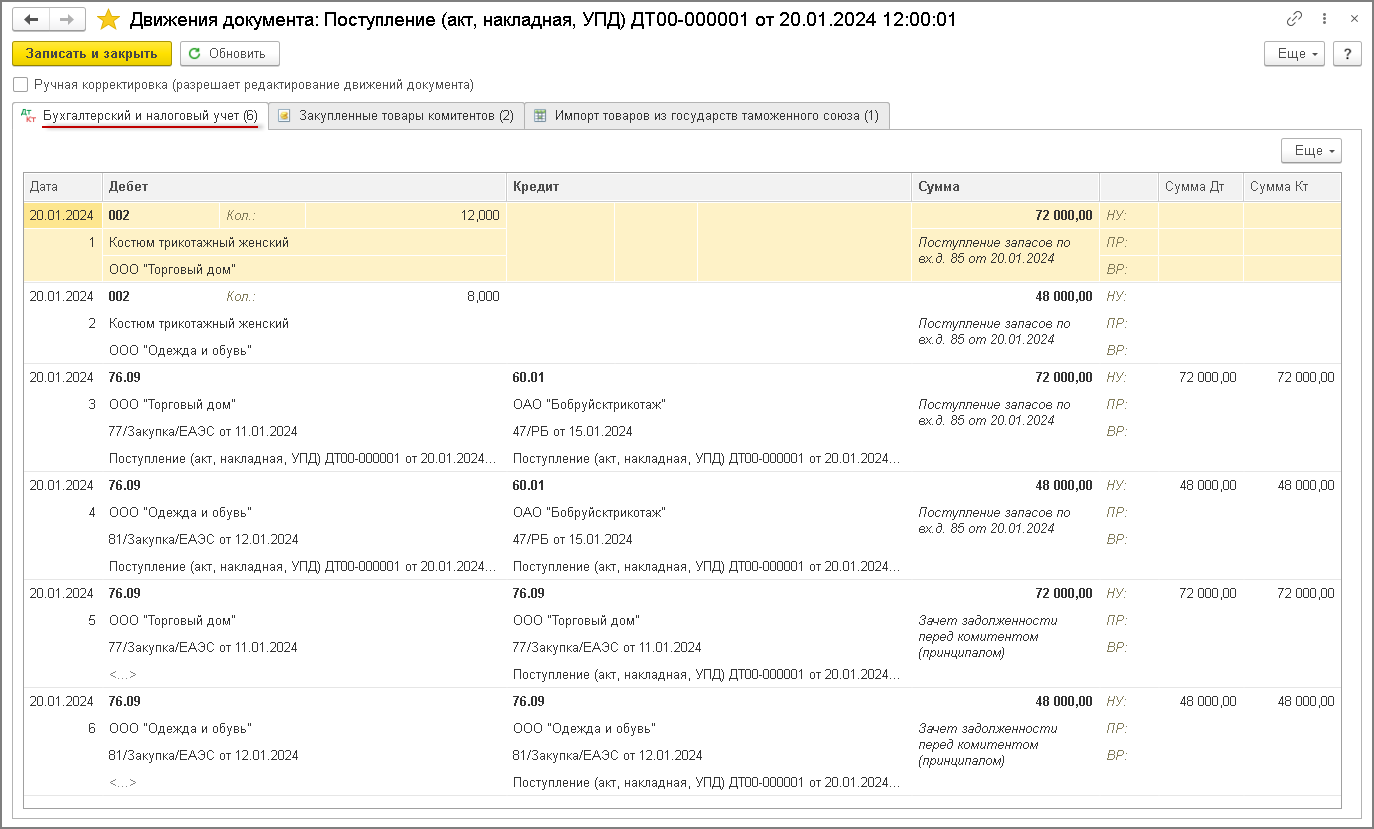The width and height of the screenshot is (1374, 829).
Task: Copy link with the chain icon
Action: [1294, 19]
